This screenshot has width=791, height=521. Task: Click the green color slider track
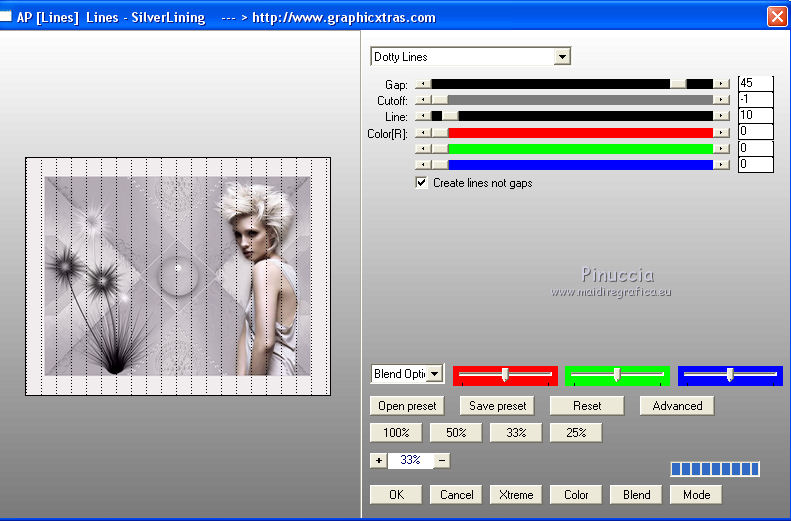[572, 149]
